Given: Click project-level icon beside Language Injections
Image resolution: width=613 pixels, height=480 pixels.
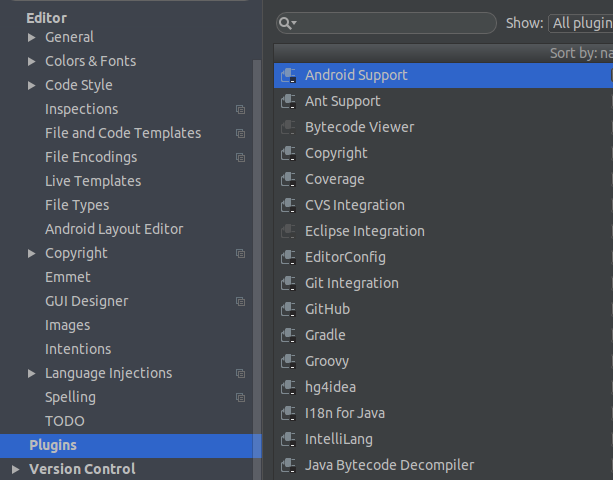Looking at the screenshot, I should (x=240, y=374).
